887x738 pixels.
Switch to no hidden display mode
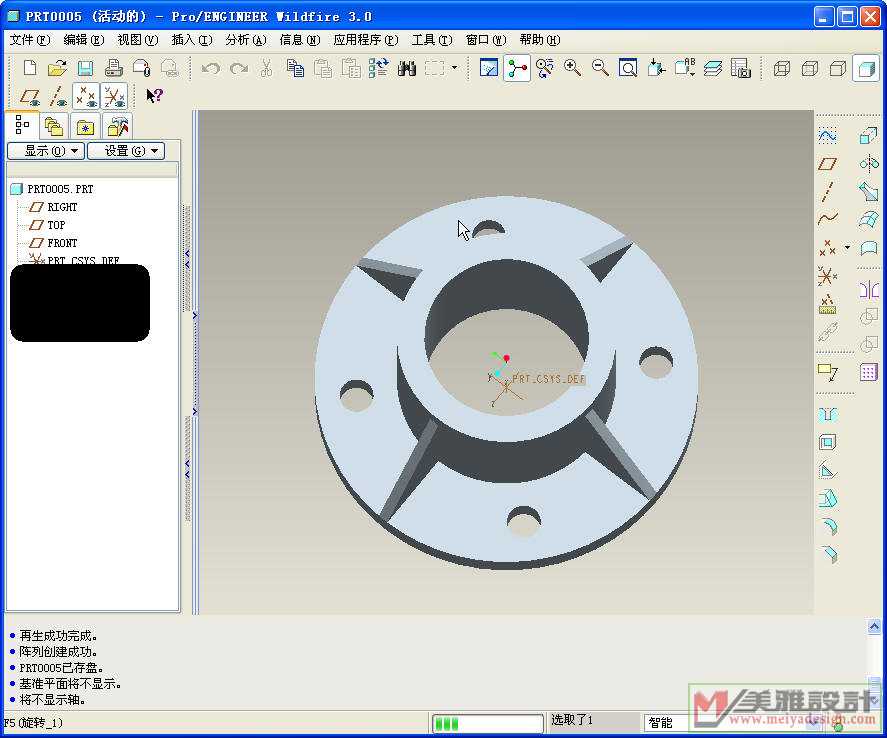(838, 68)
